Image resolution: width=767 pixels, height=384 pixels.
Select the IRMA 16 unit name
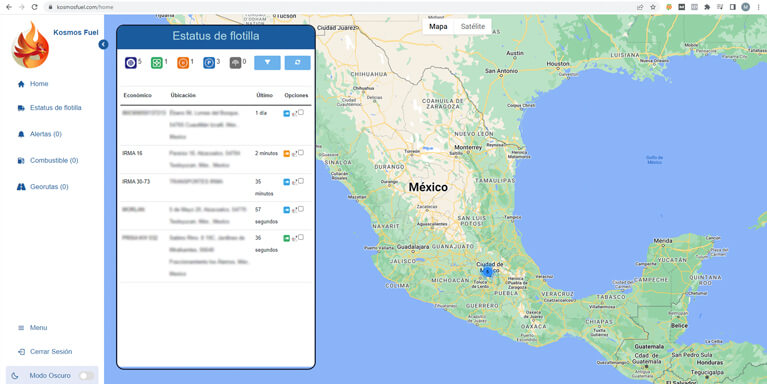(x=132, y=153)
